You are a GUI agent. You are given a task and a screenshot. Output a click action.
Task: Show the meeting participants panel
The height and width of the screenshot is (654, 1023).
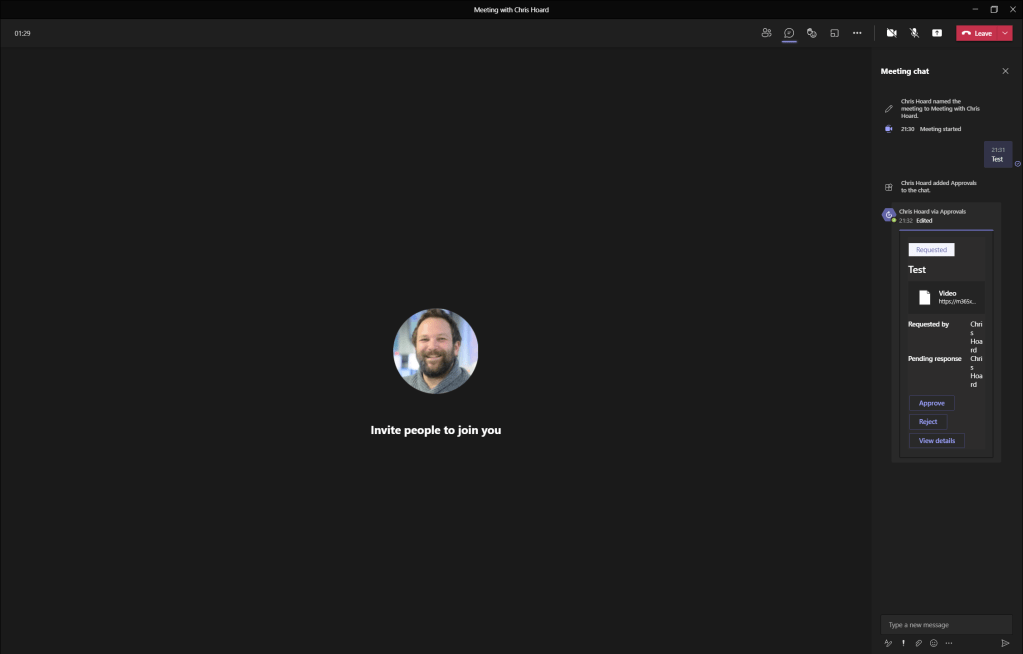click(x=766, y=33)
